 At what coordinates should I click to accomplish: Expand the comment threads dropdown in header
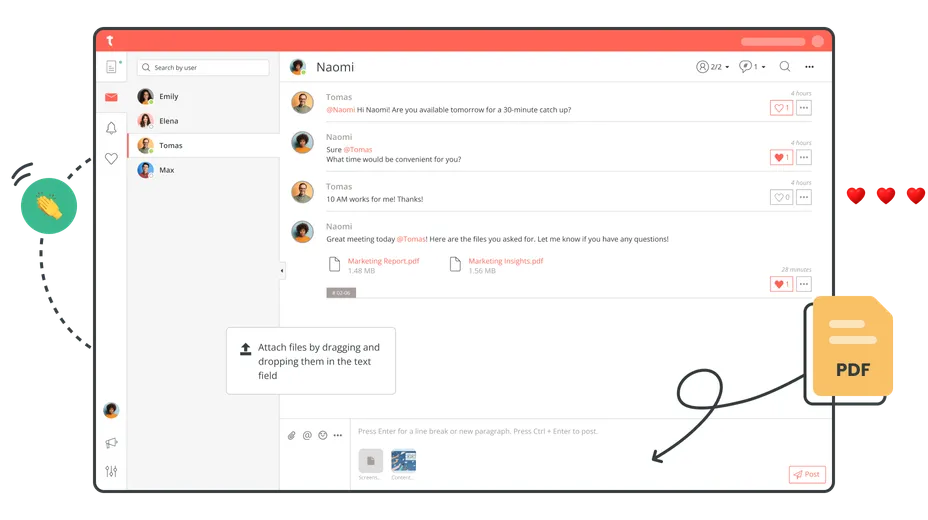coord(751,67)
